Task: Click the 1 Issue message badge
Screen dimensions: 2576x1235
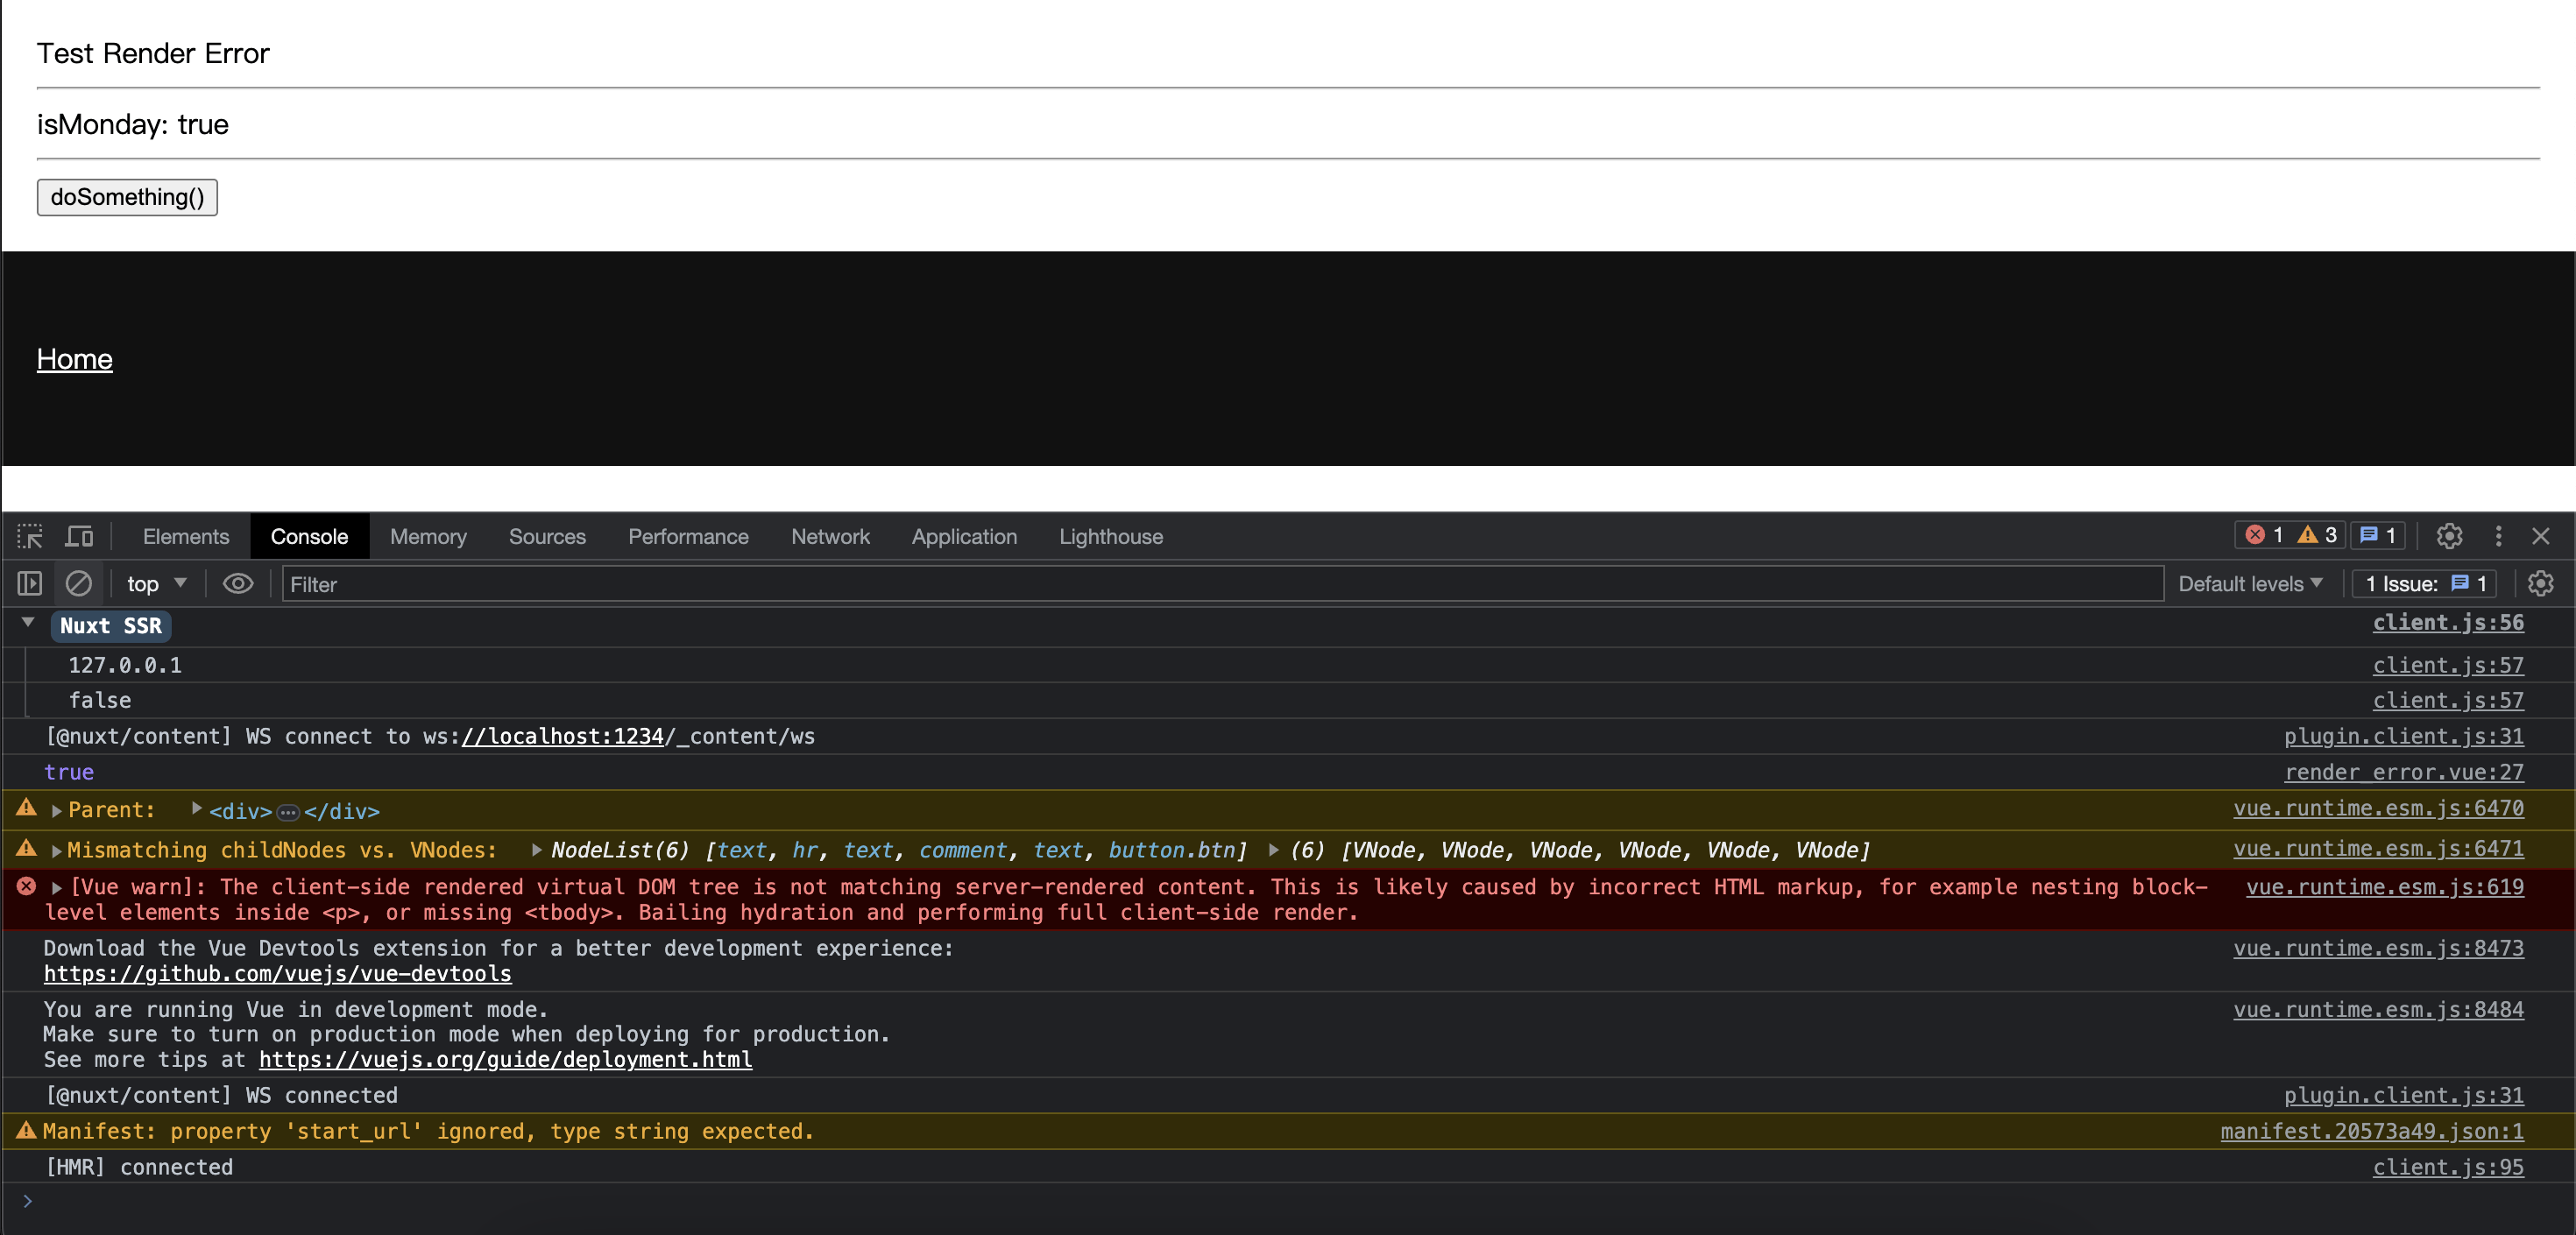Action: tap(2424, 583)
